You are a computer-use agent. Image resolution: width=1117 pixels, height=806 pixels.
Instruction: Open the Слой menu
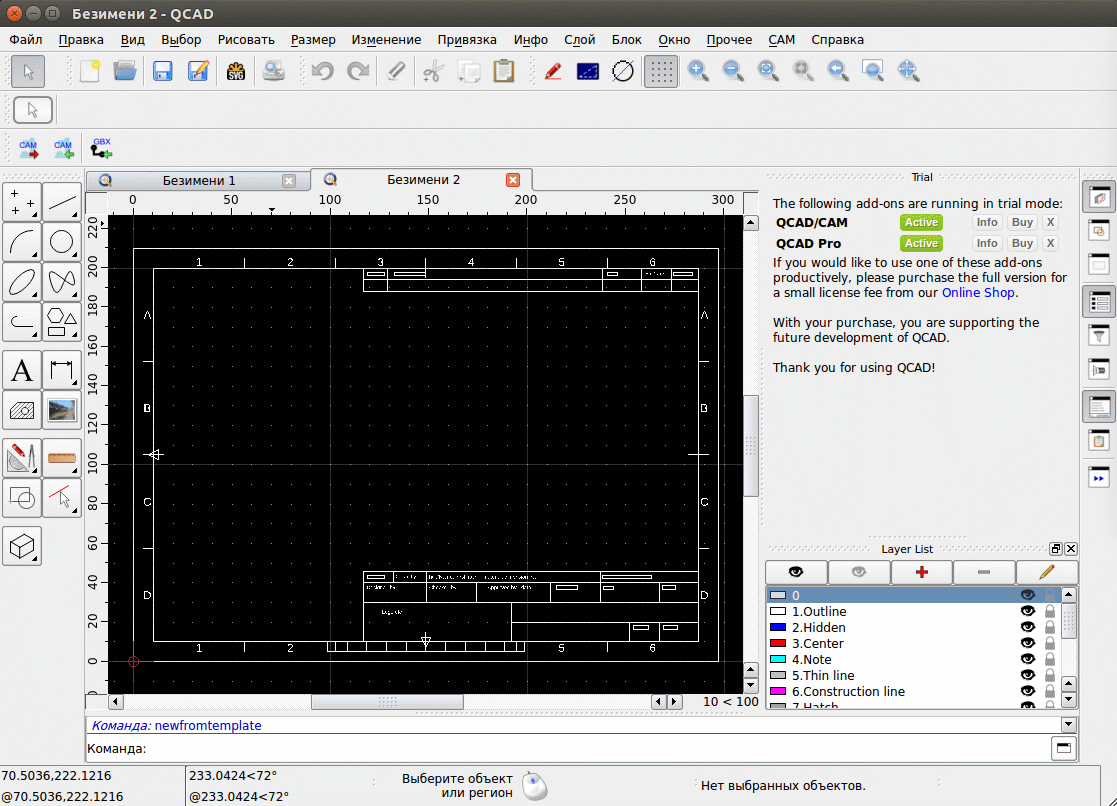(579, 40)
